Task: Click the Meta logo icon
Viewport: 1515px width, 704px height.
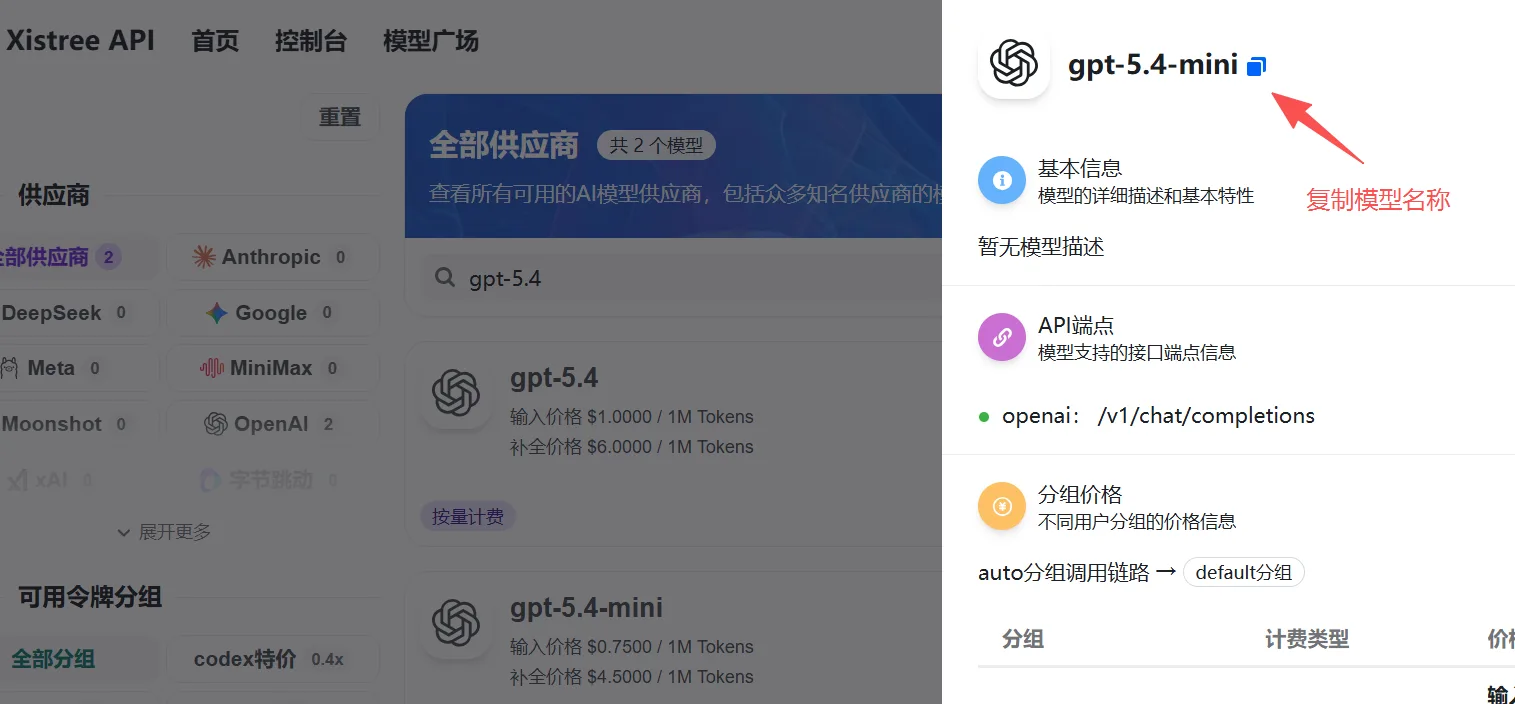Action: 9,368
